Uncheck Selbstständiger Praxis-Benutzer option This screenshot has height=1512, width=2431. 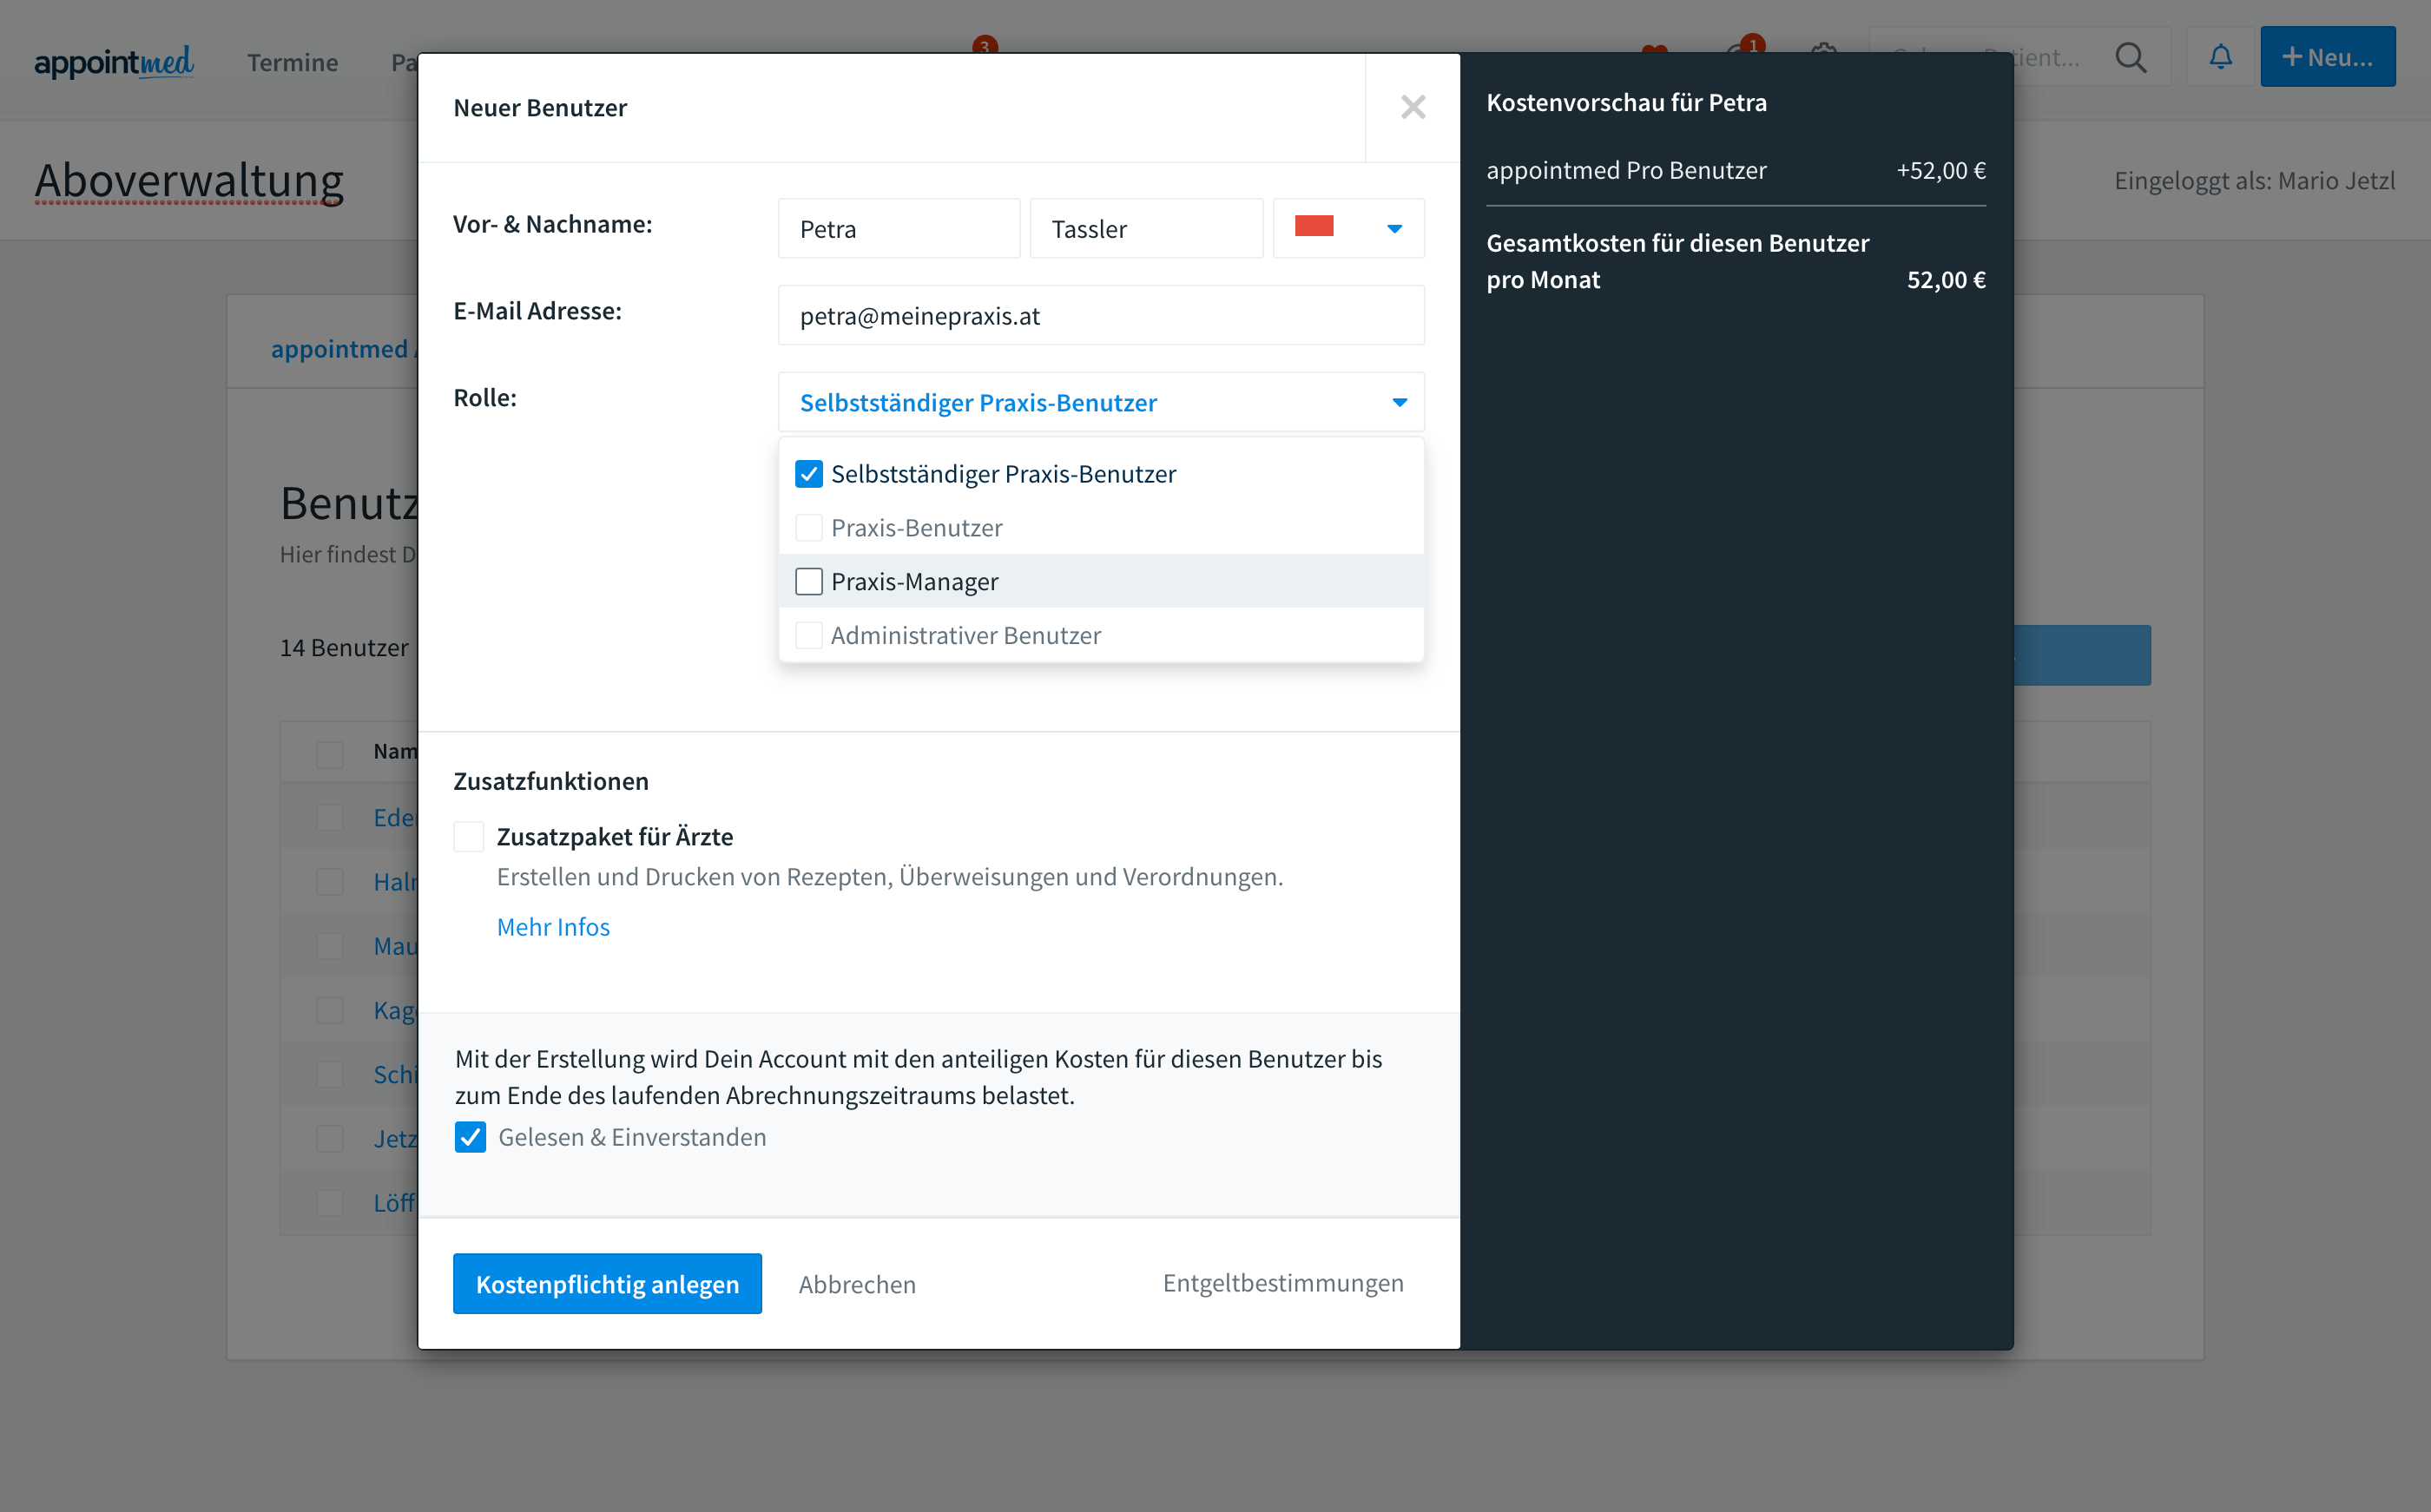(809, 473)
